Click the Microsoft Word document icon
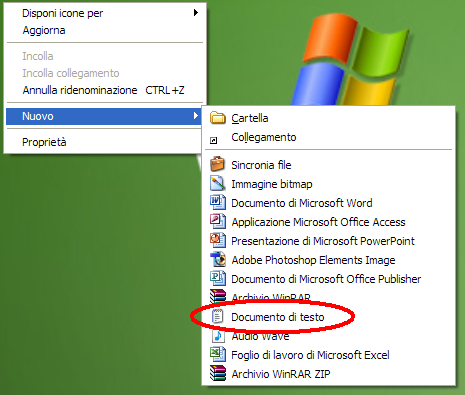 pyautogui.click(x=218, y=202)
